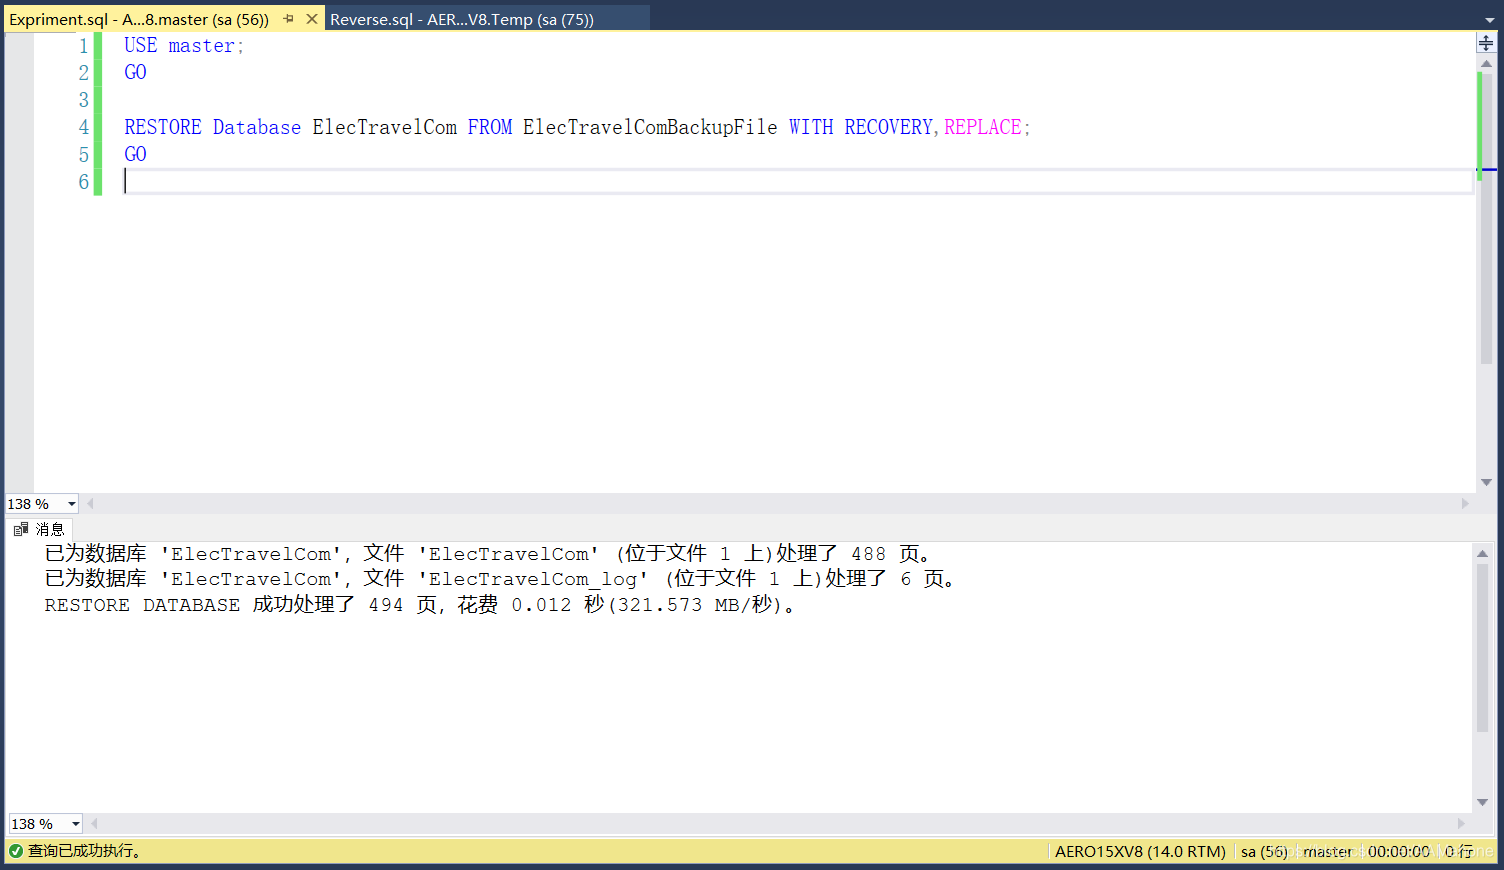Image resolution: width=1504 pixels, height=870 pixels.
Task: Open the messages pane zoom dropdown
Action: pyautogui.click(x=75, y=824)
